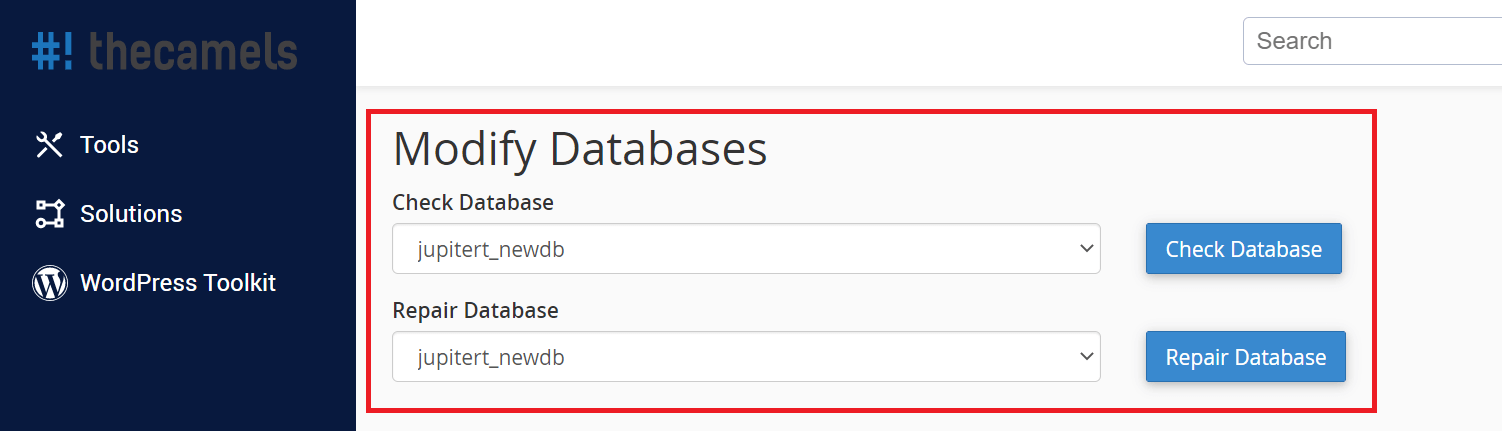This screenshot has height=431, width=1502.
Task: Click the Check Database field label
Action: point(473,202)
